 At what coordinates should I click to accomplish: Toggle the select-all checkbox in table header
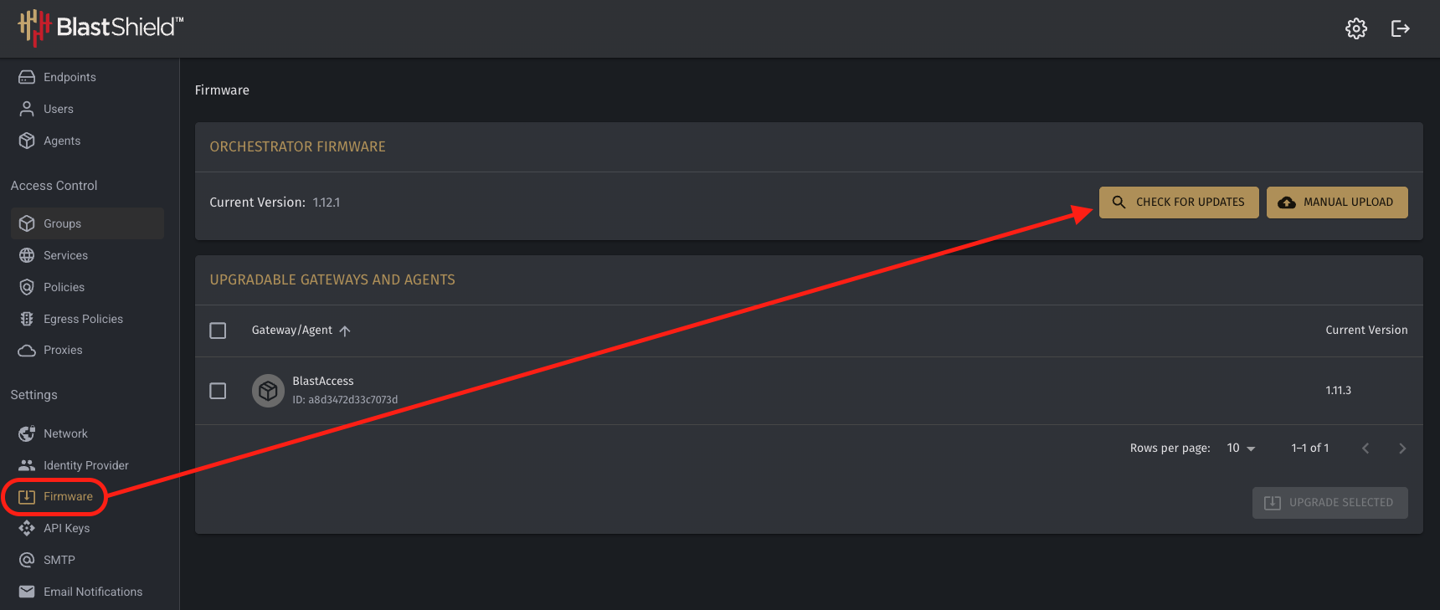(218, 330)
